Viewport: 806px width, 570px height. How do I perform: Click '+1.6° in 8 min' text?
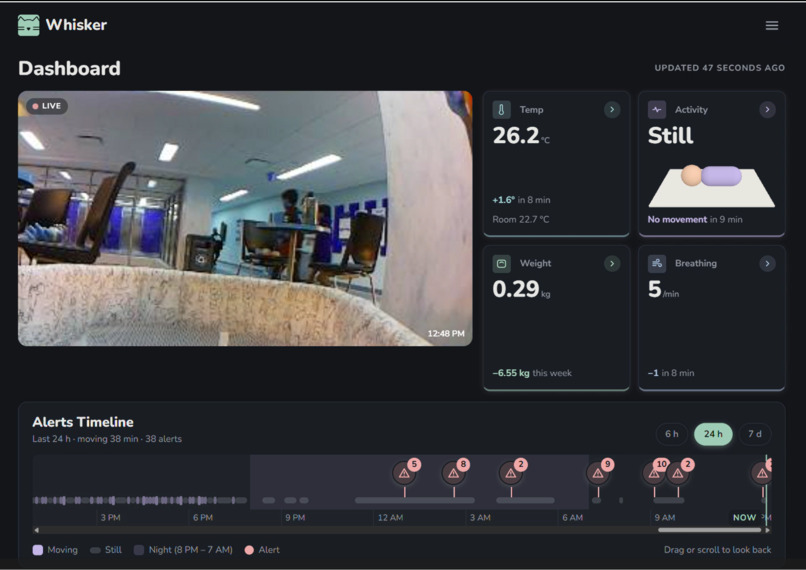point(521,200)
